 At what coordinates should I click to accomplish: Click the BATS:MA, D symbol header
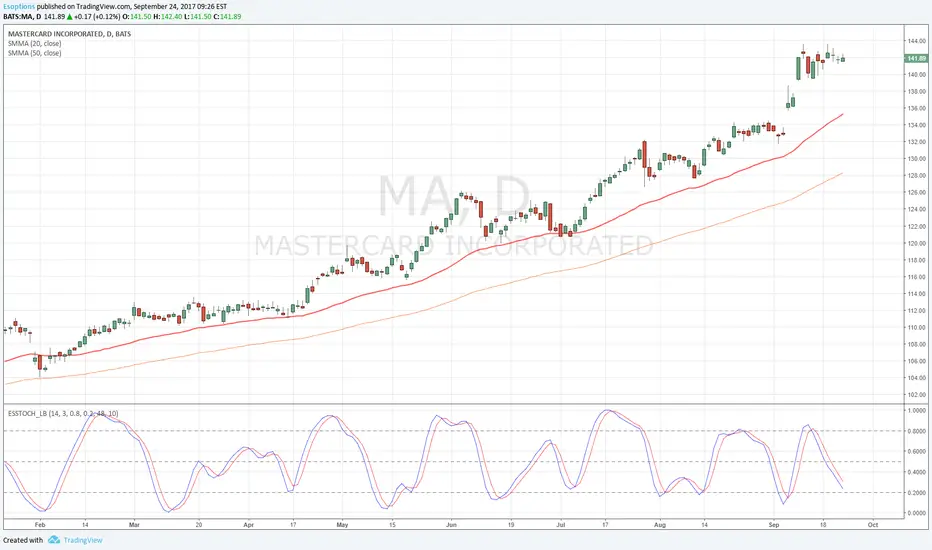[22, 17]
